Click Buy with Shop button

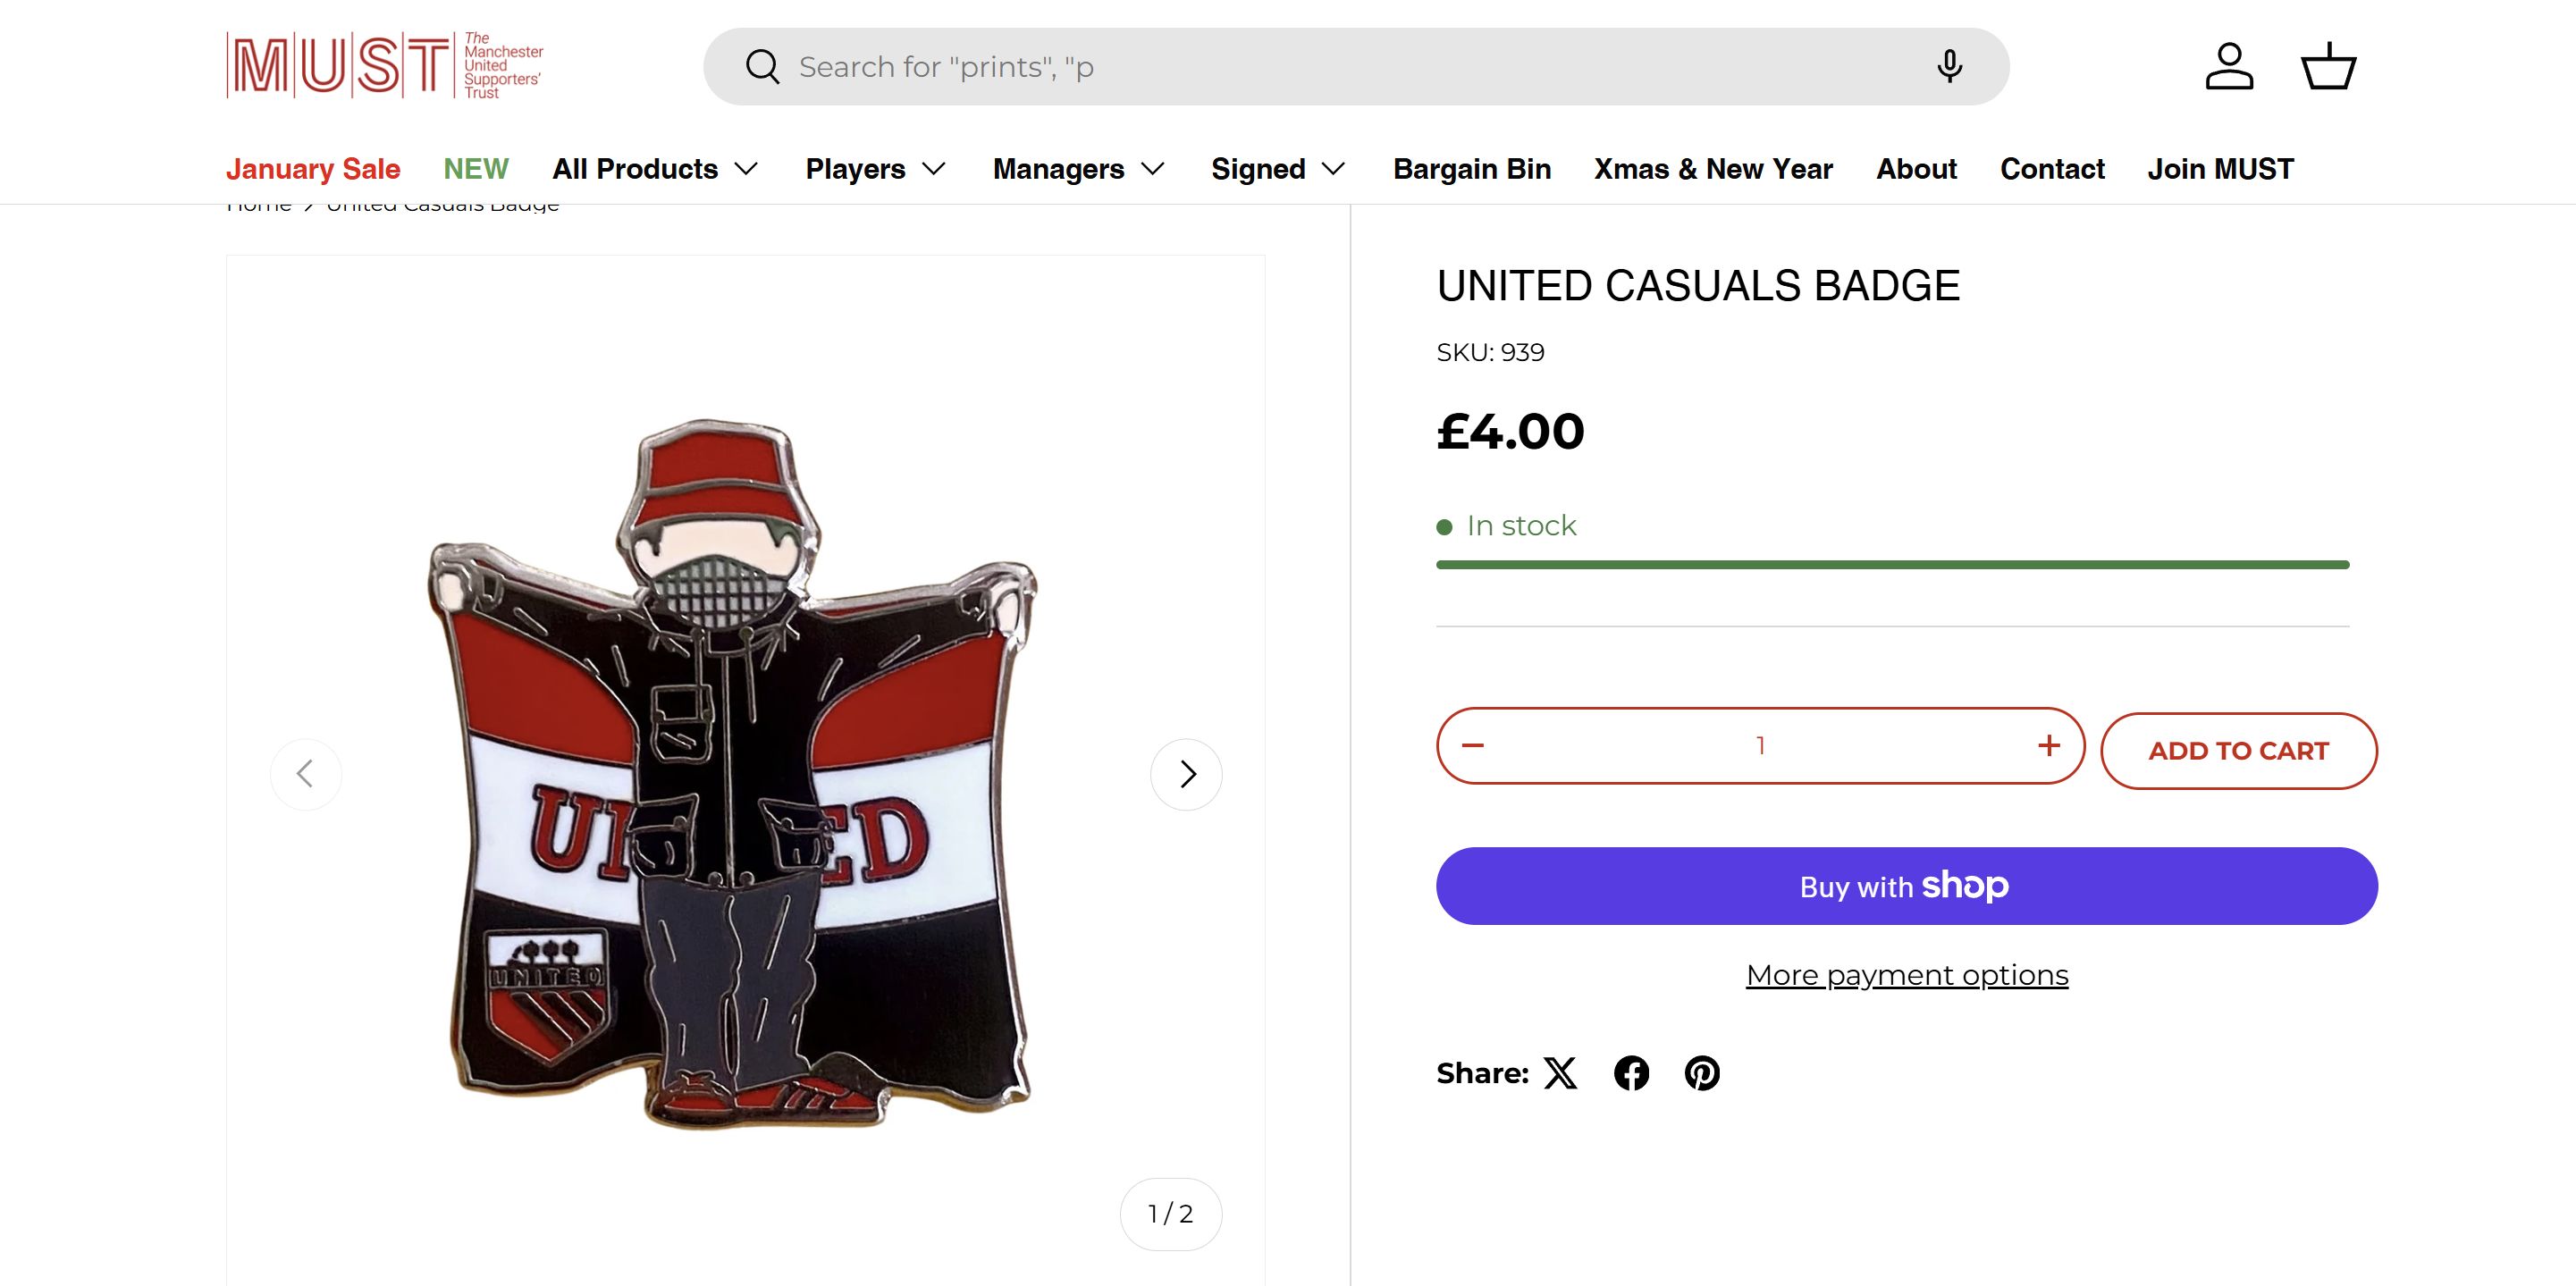1907,886
